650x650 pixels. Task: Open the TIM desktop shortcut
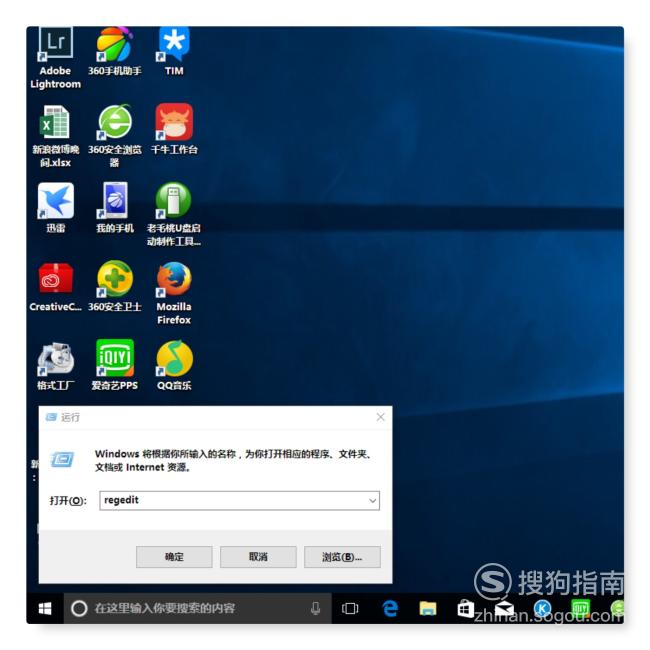174,51
